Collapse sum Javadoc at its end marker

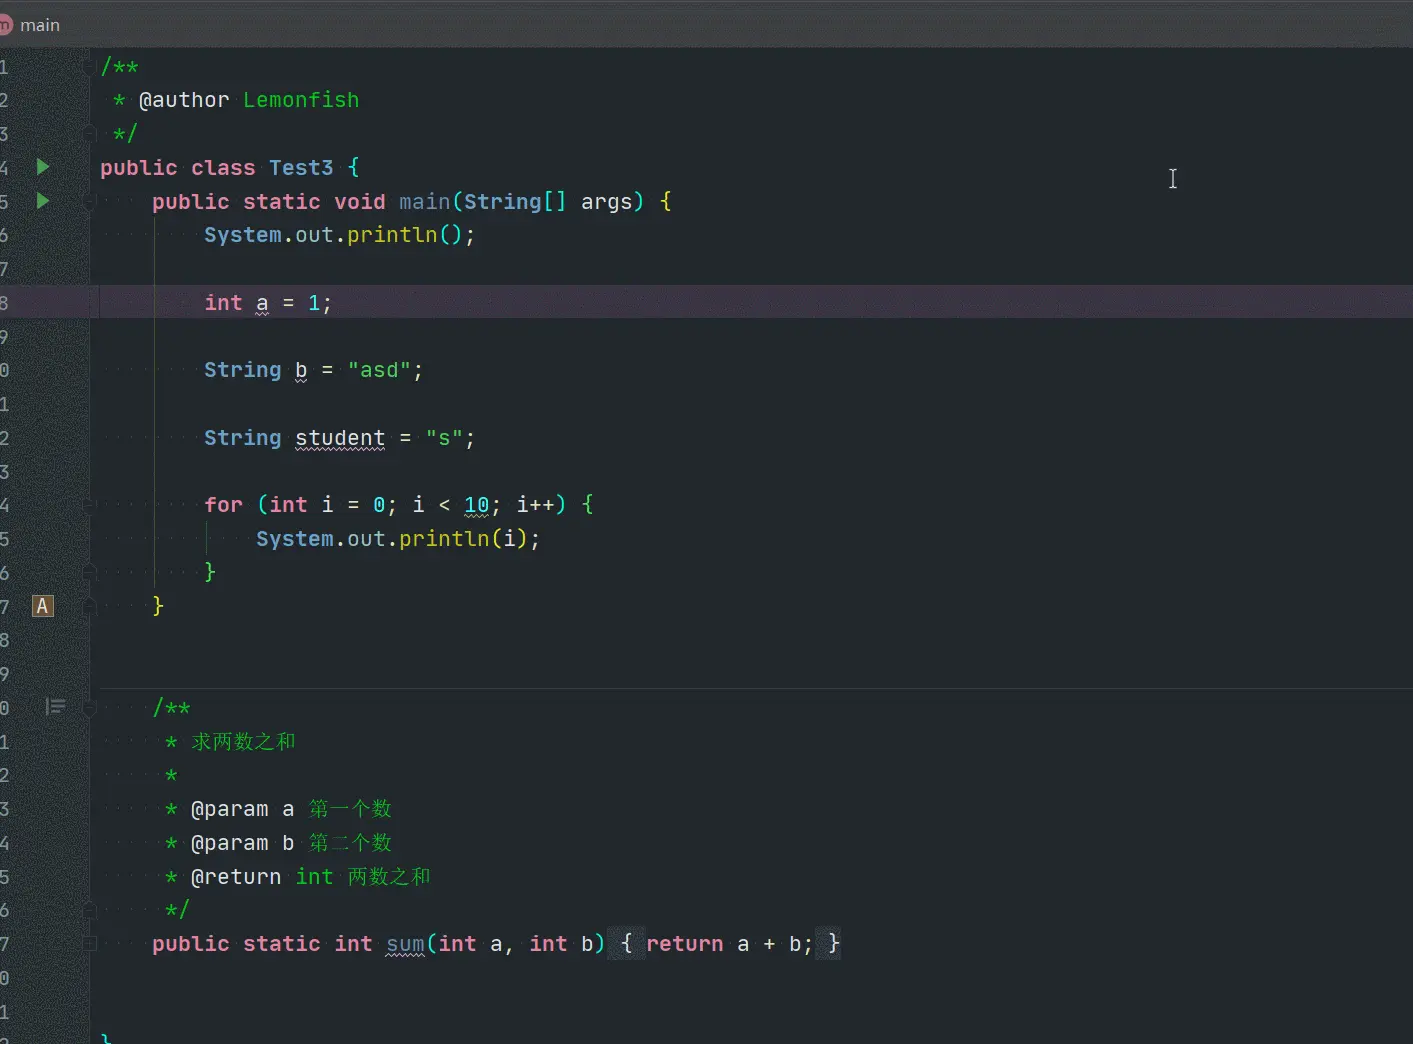click(x=90, y=910)
